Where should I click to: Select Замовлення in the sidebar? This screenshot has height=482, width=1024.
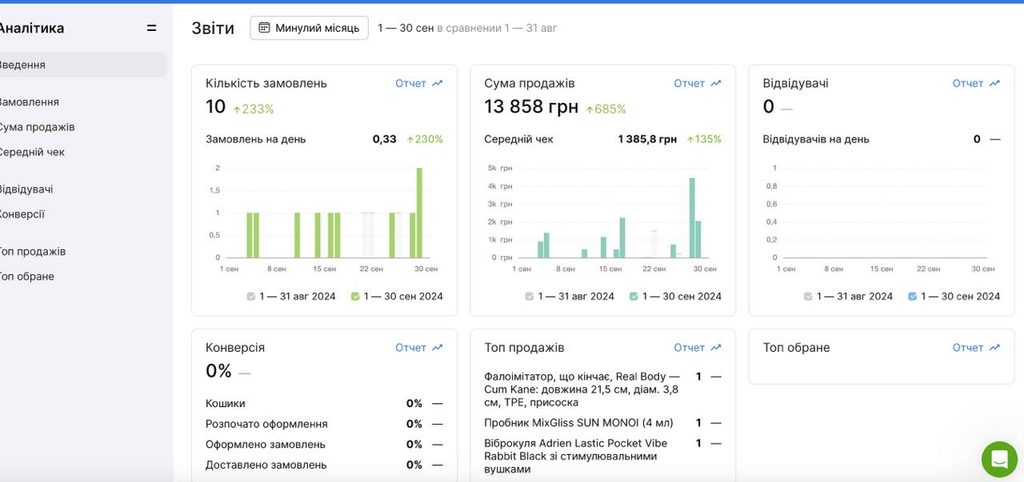click(x=29, y=102)
